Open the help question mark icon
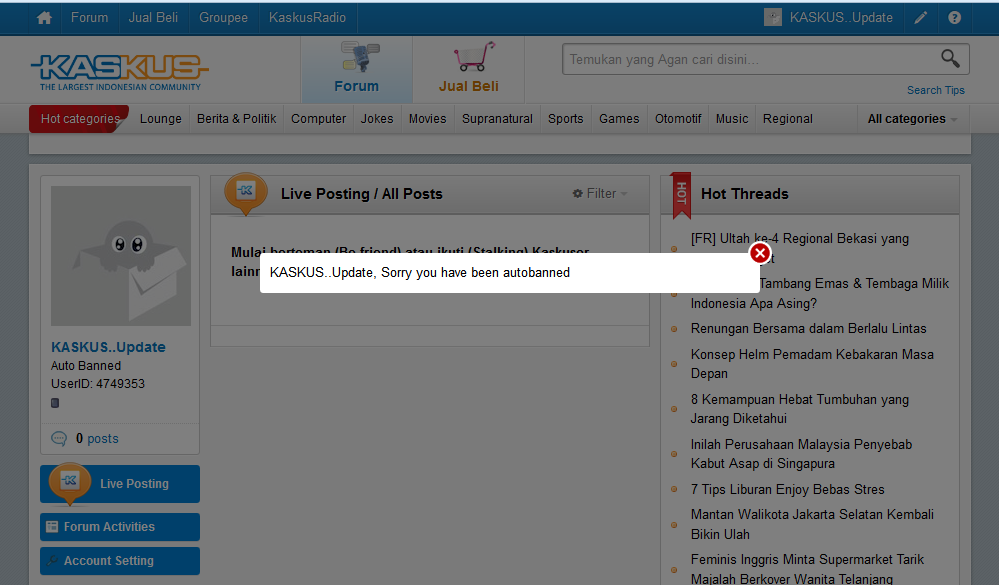The height and width of the screenshot is (585, 999). pos(954,18)
